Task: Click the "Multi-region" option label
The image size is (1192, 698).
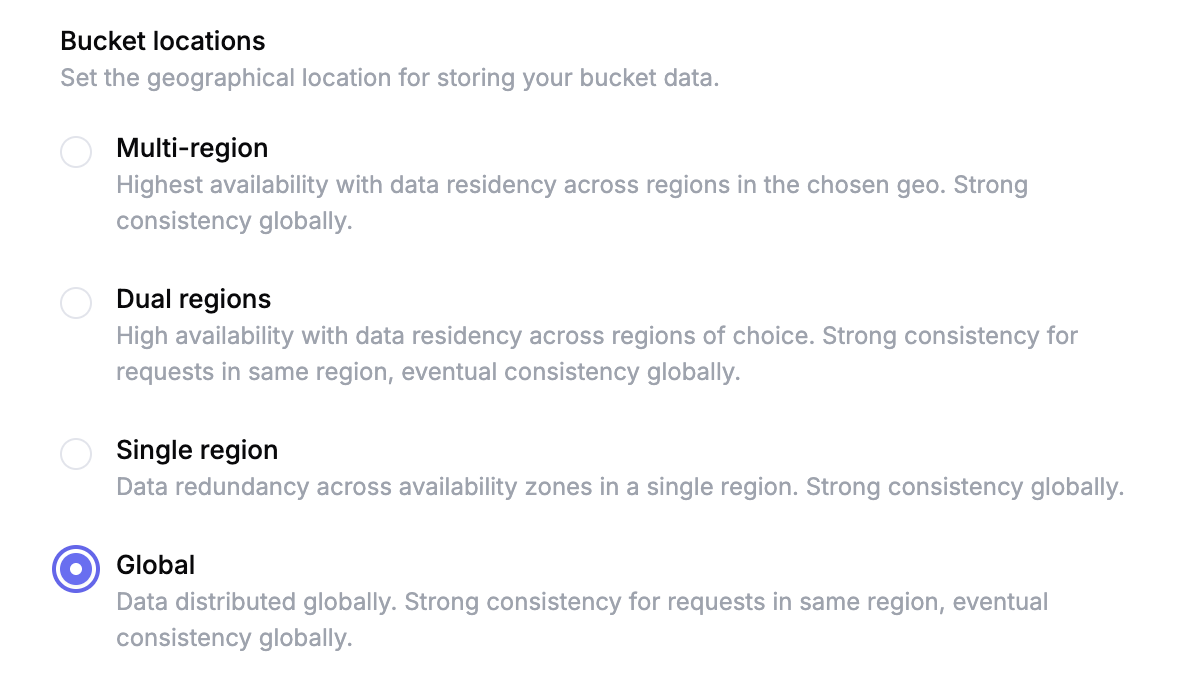Action: click(192, 148)
